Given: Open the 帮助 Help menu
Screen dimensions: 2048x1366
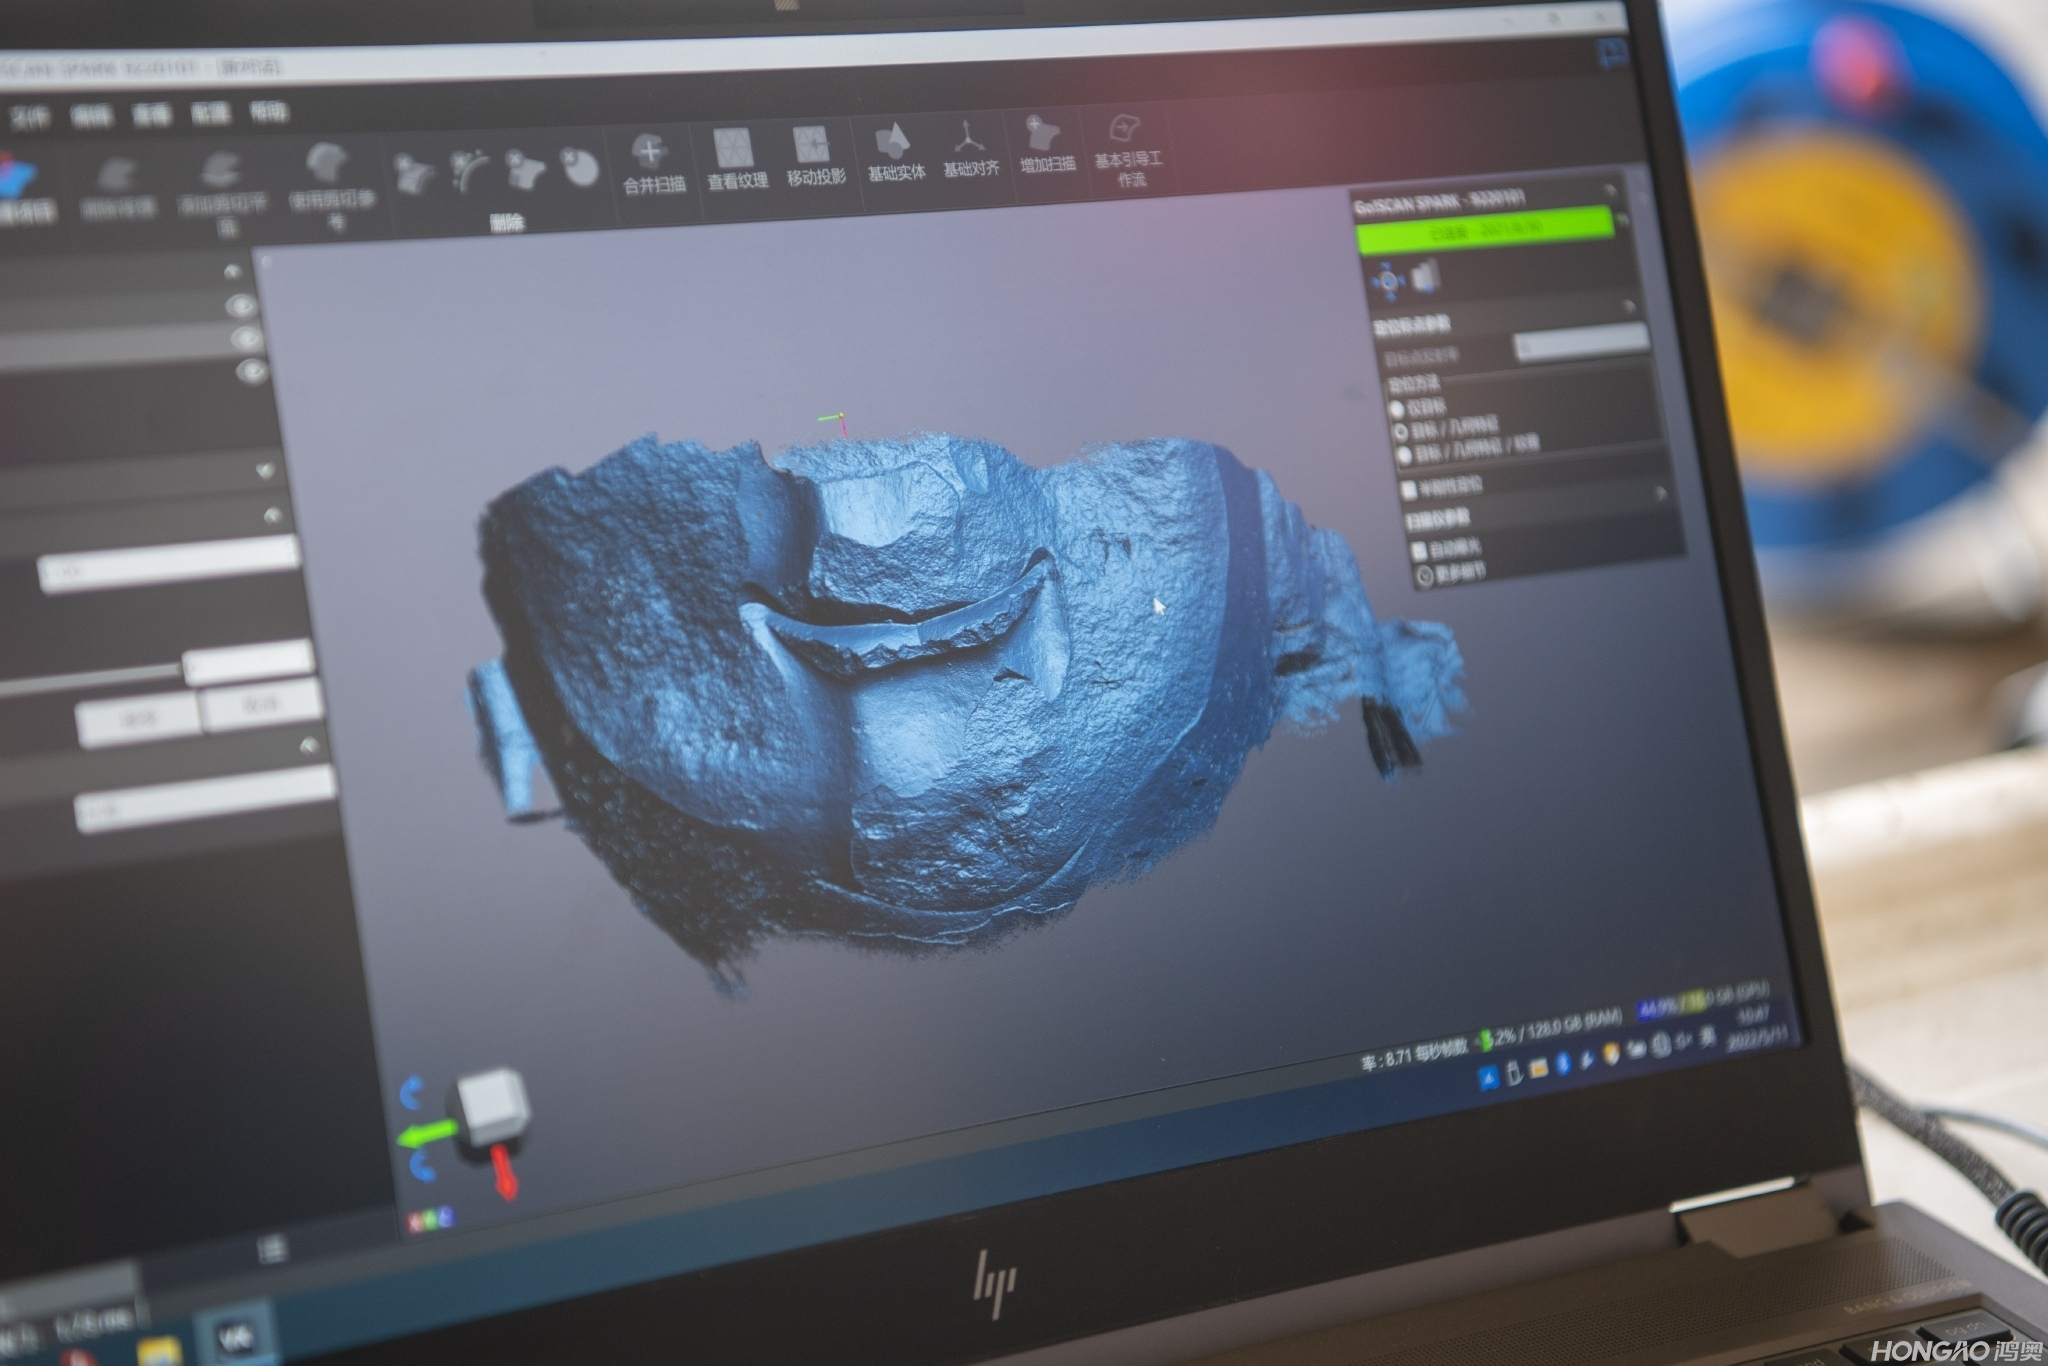Looking at the screenshot, I should pos(268,112).
